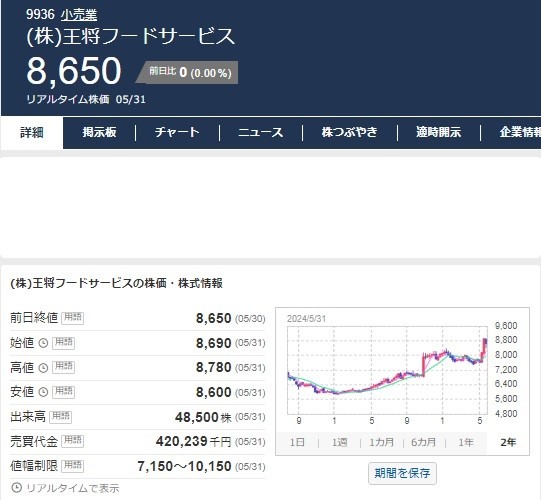Set chart period to 1カ月
This screenshot has height=500, width=541.
click(x=382, y=442)
